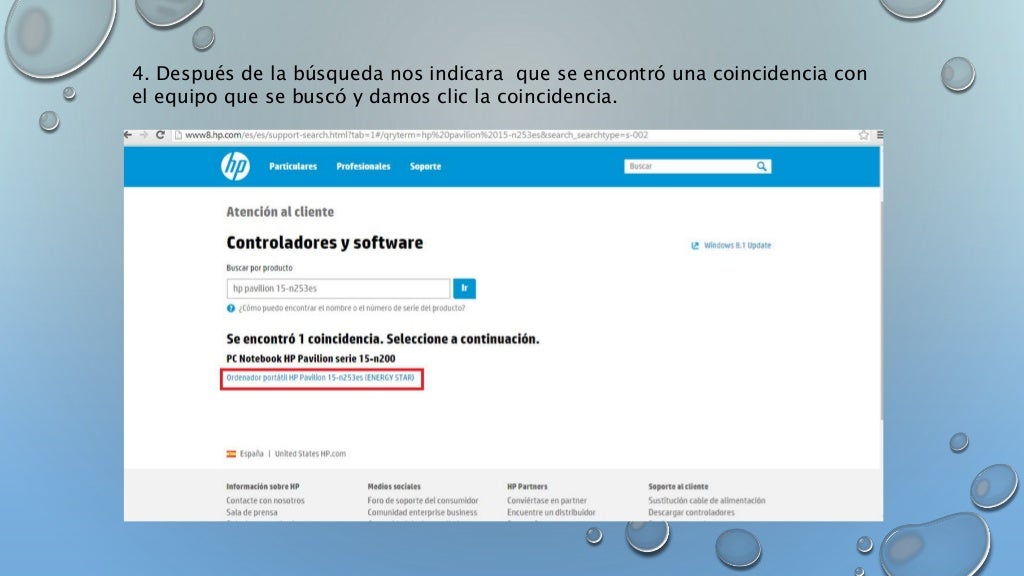Image resolution: width=1024 pixels, height=576 pixels.
Task: Open Encuentre un distribuidor link
Action: 551,513
